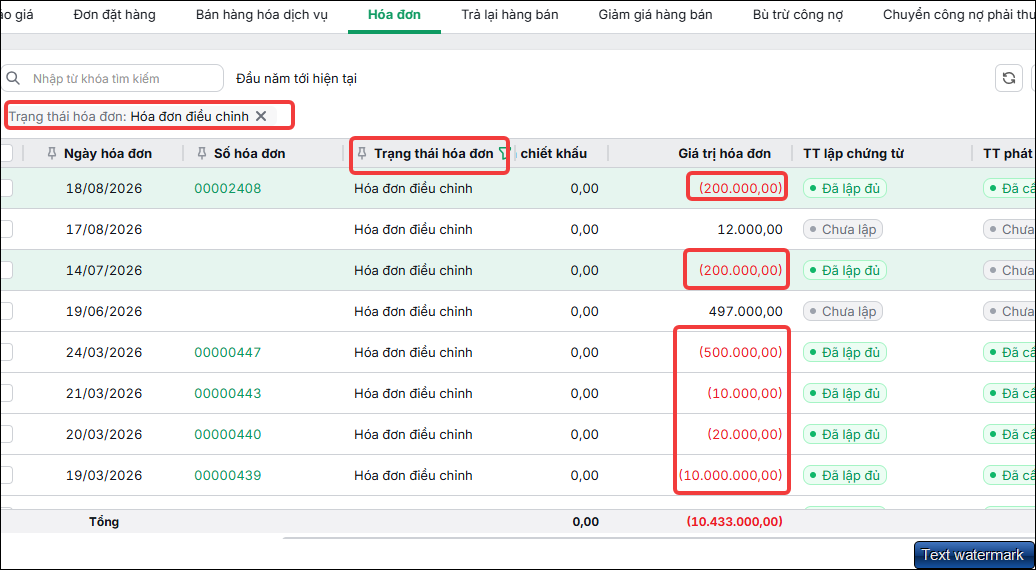Click in the keyword search field
The image size is (1036, 570).
coord(112,78)
